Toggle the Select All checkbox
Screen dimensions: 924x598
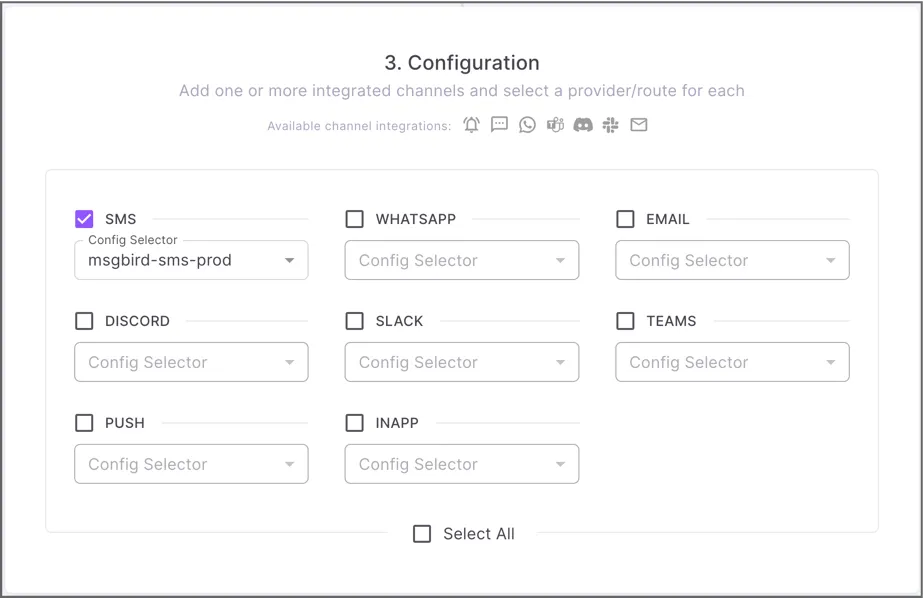(x=422, y=534)
